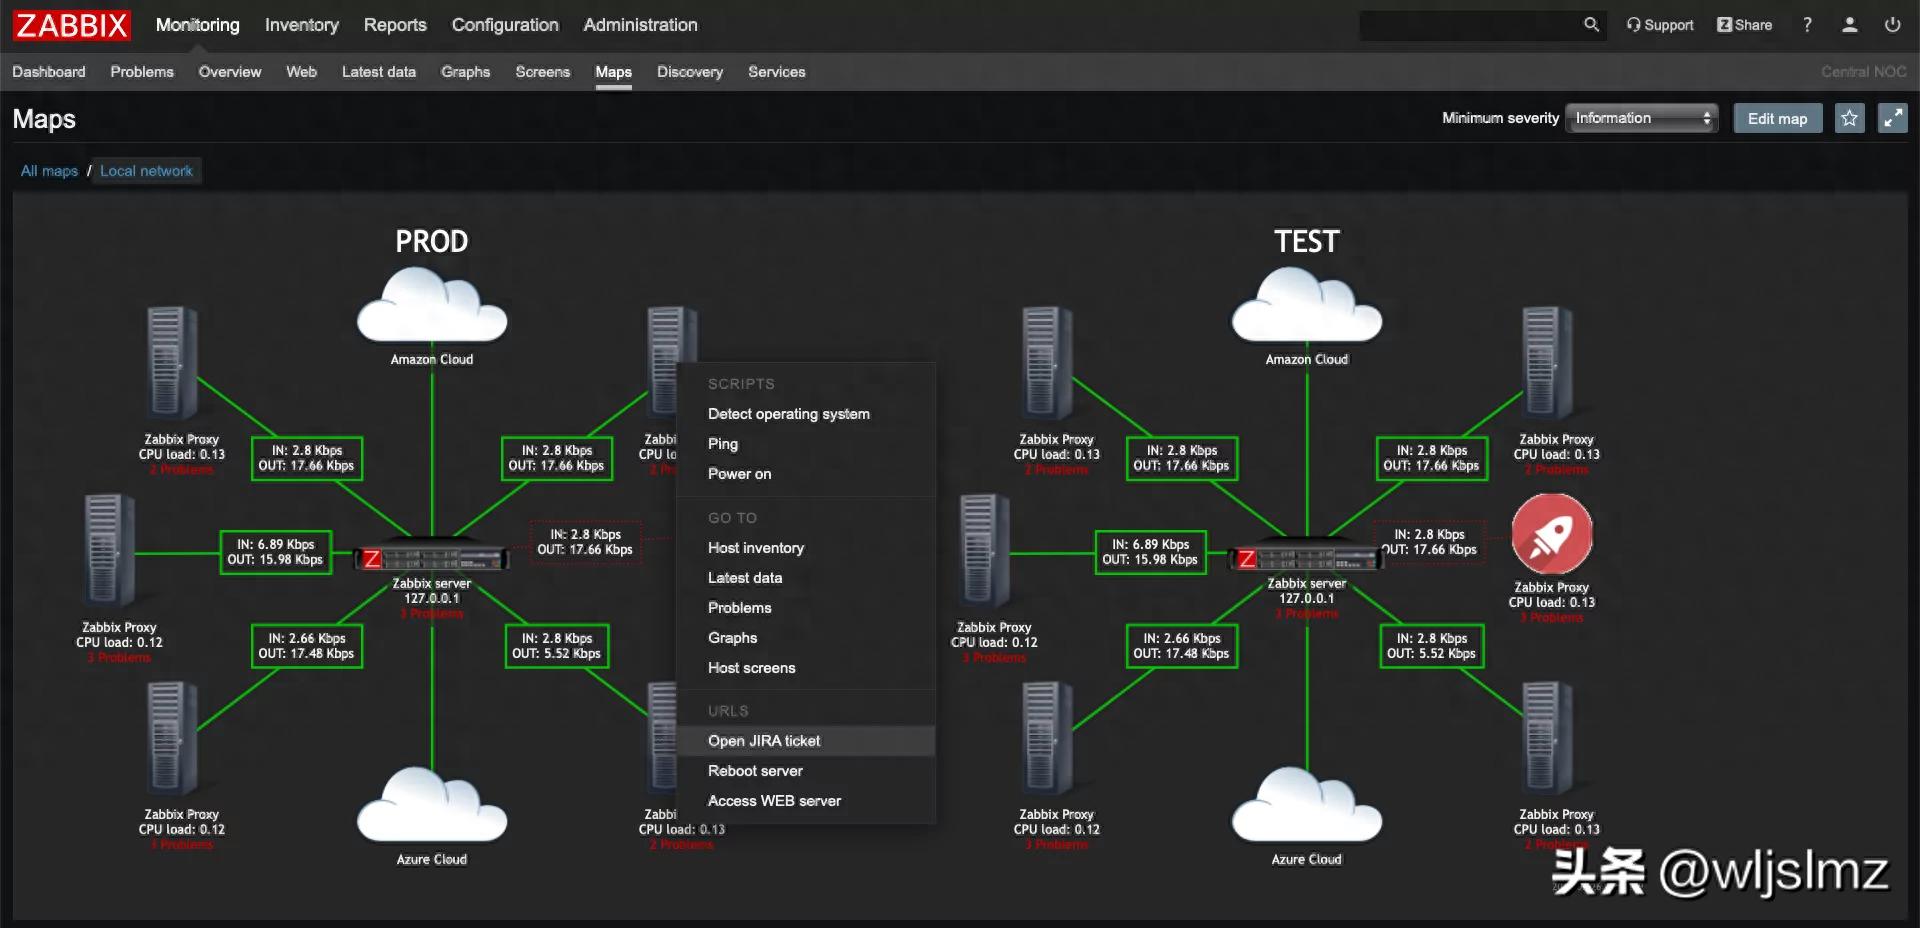Click TEST link label OUT 5.52 Kbps
The width and height of the screenshot is (1920, 928).
(1431, 646)
